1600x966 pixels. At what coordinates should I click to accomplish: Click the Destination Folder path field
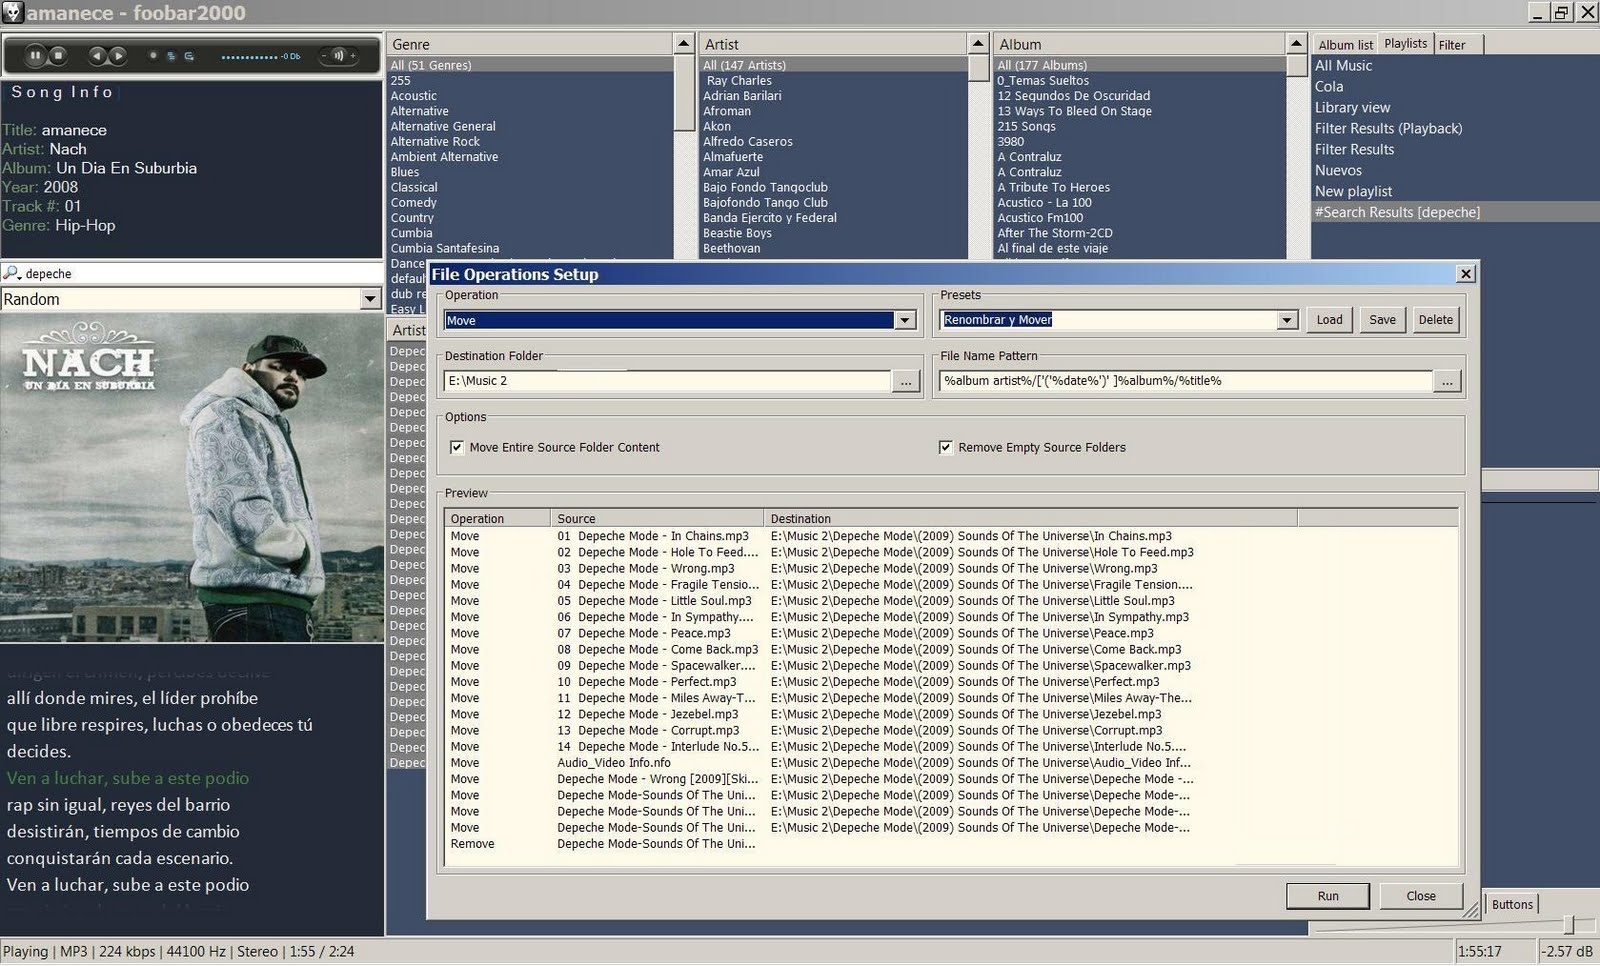(667, 381)
